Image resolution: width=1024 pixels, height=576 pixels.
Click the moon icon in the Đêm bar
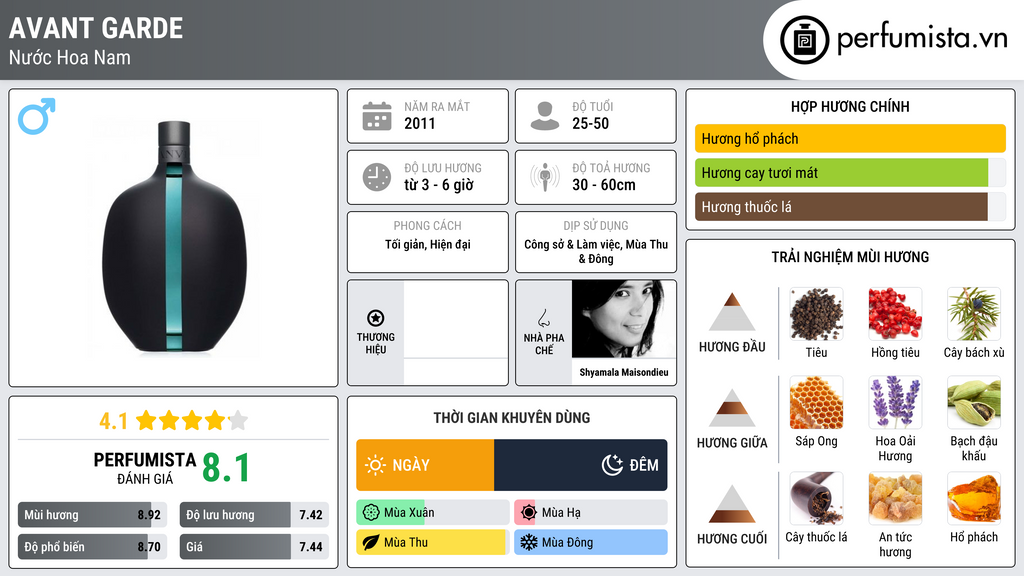point(612,465)
